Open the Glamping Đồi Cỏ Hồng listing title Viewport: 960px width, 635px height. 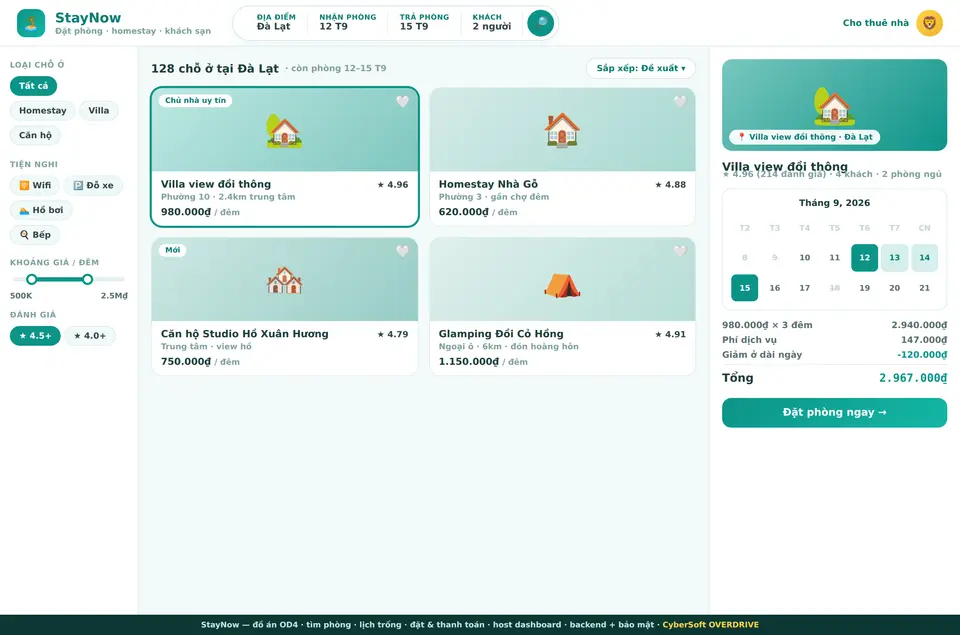pyautogui.click(x=501, y=334)
